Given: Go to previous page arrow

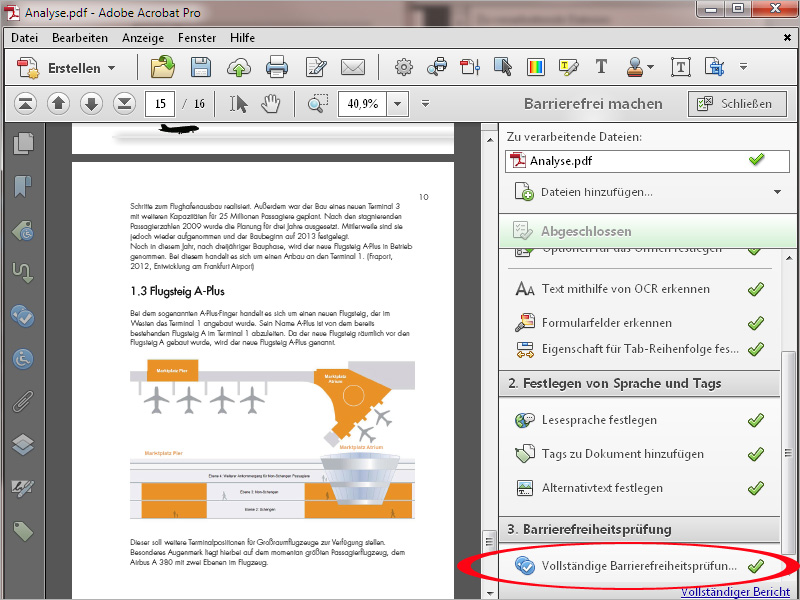Looking at the screenshot, I should pyautogui.click(x=58, y=104).
